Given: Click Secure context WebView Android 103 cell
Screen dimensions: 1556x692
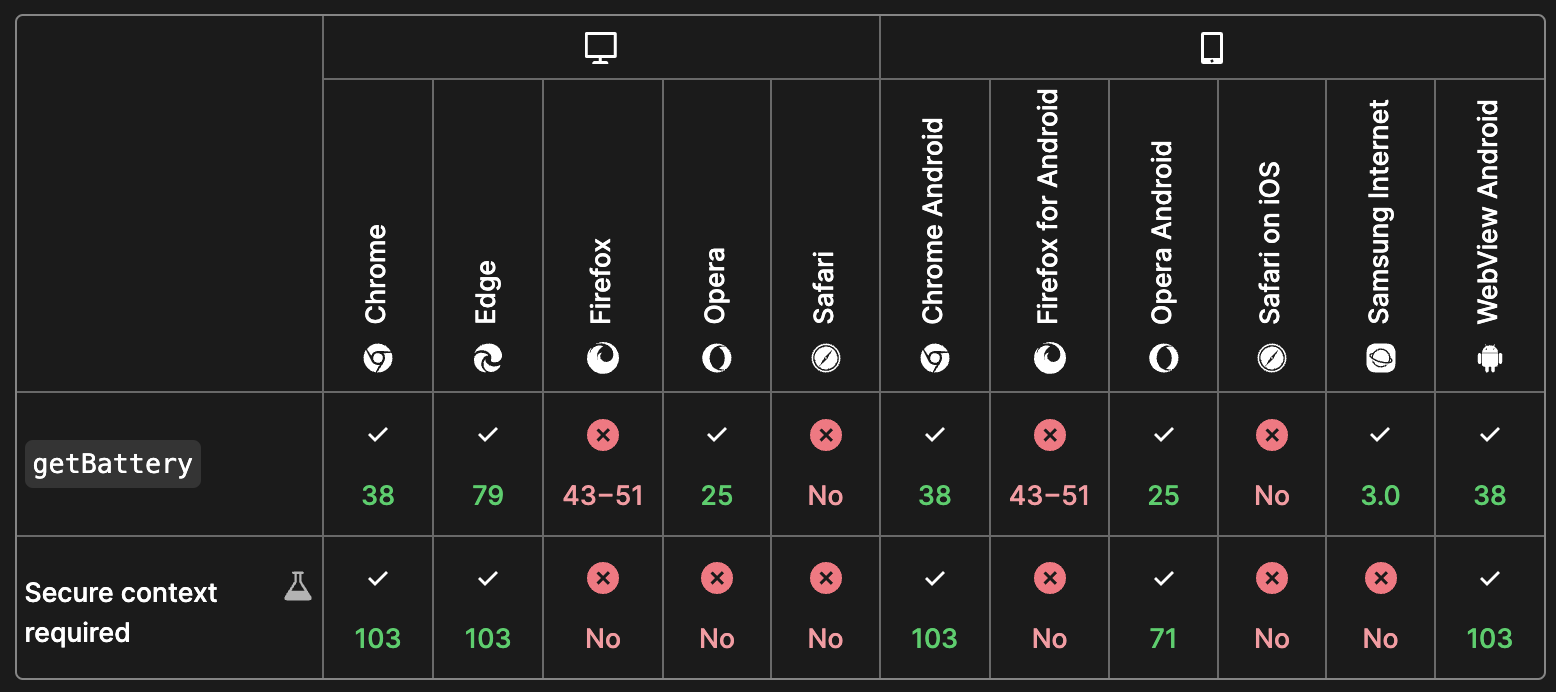Looking at the screenshot, I should click(1489, 607).
